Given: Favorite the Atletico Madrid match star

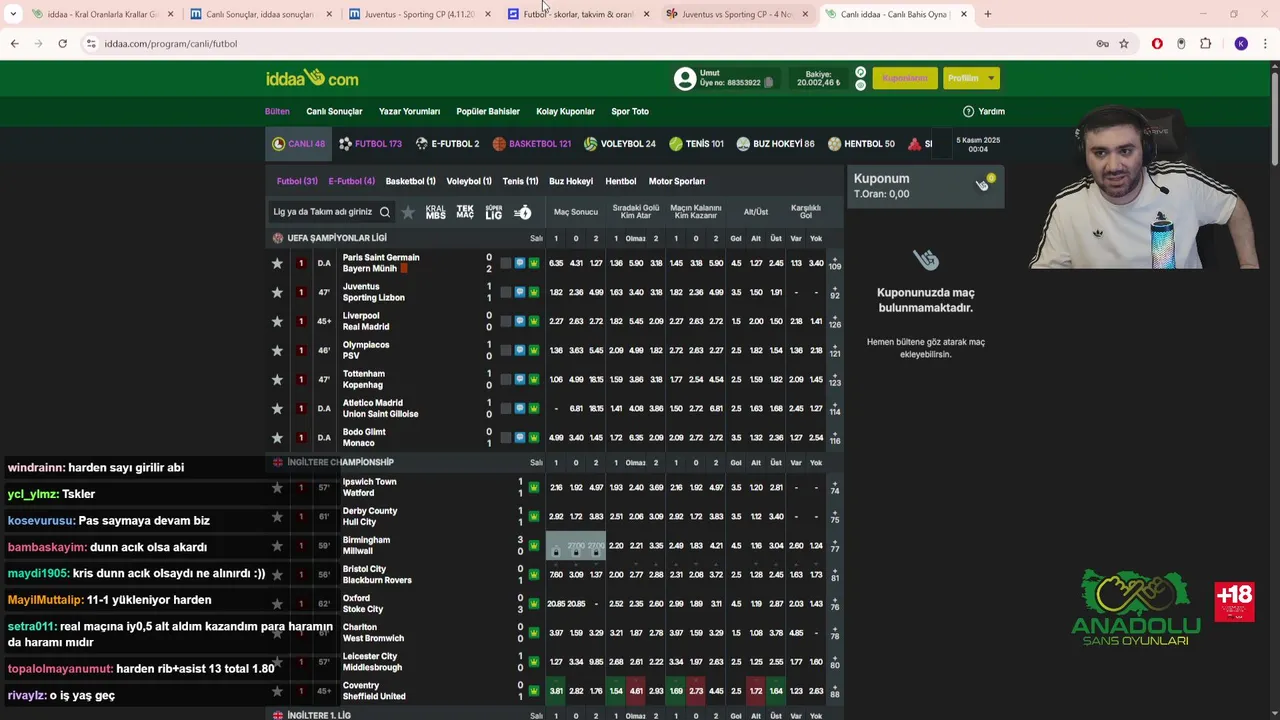Looking at the screenshot, I should [277, 408].
